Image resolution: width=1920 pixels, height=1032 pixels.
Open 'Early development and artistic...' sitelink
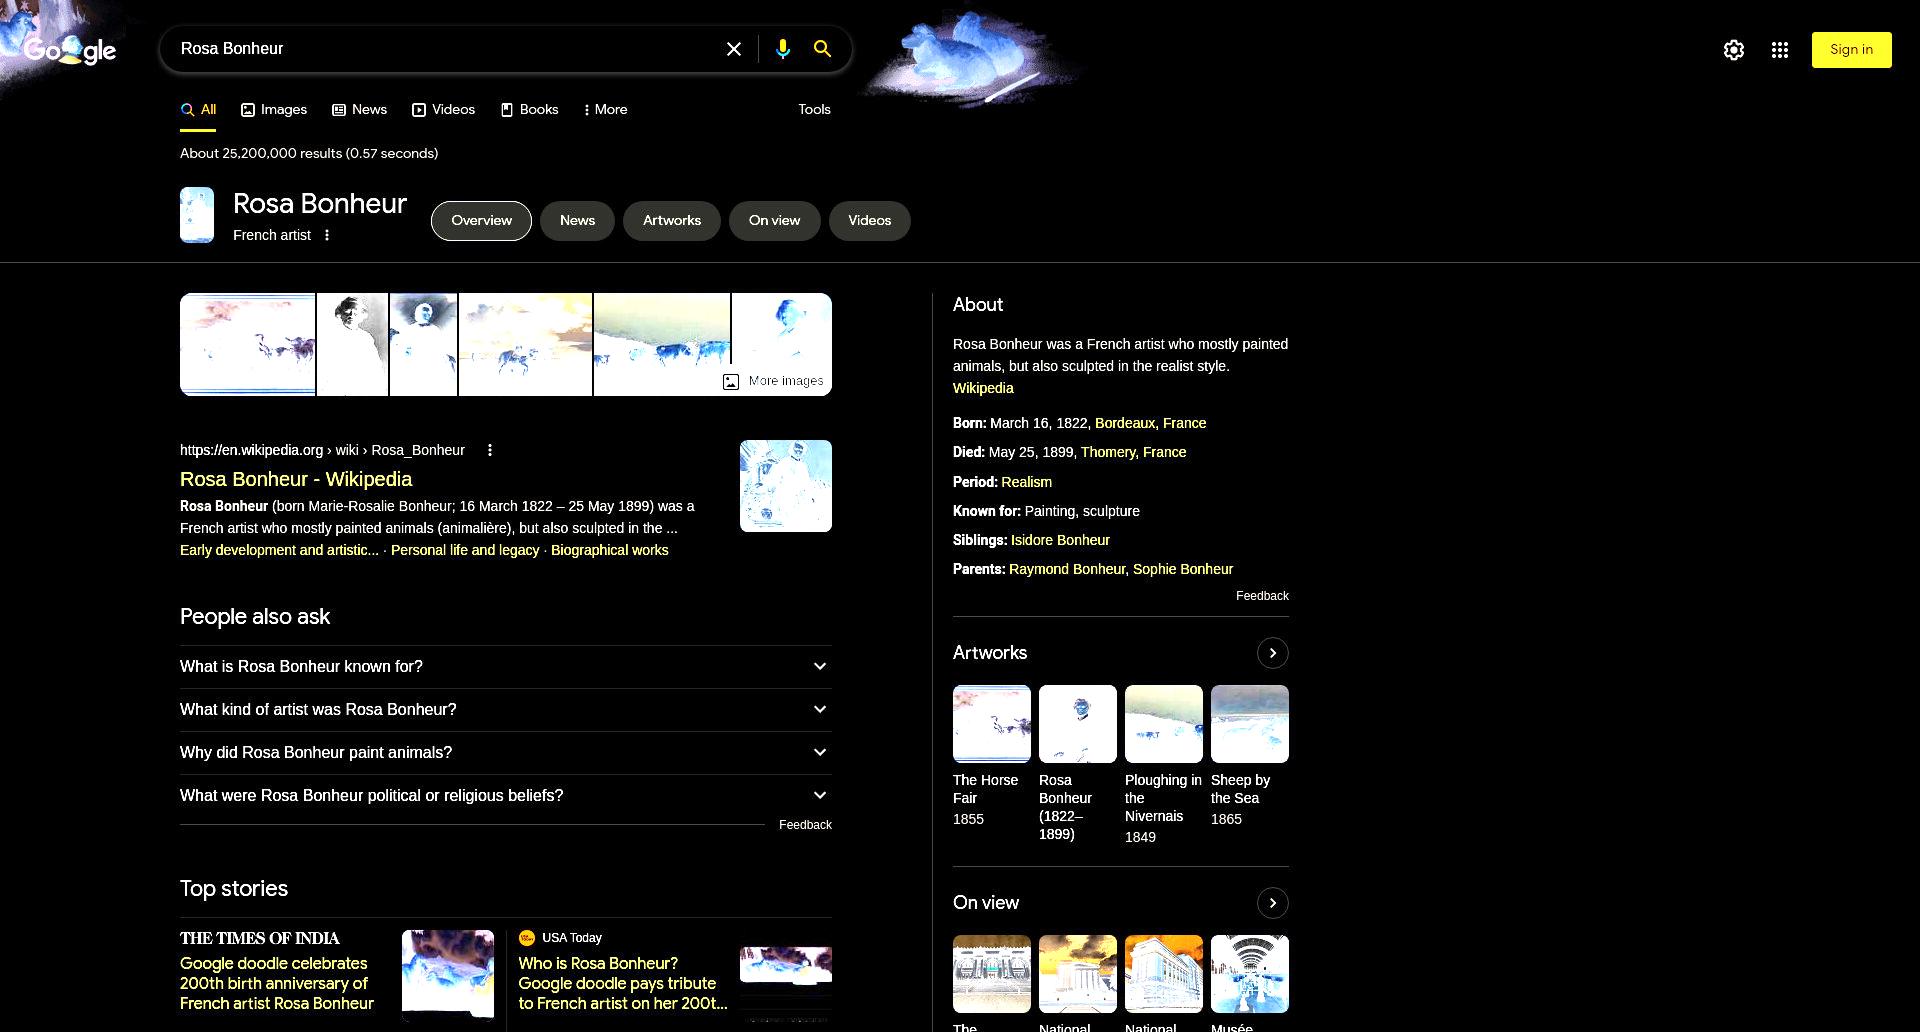(x=279, y=551)
